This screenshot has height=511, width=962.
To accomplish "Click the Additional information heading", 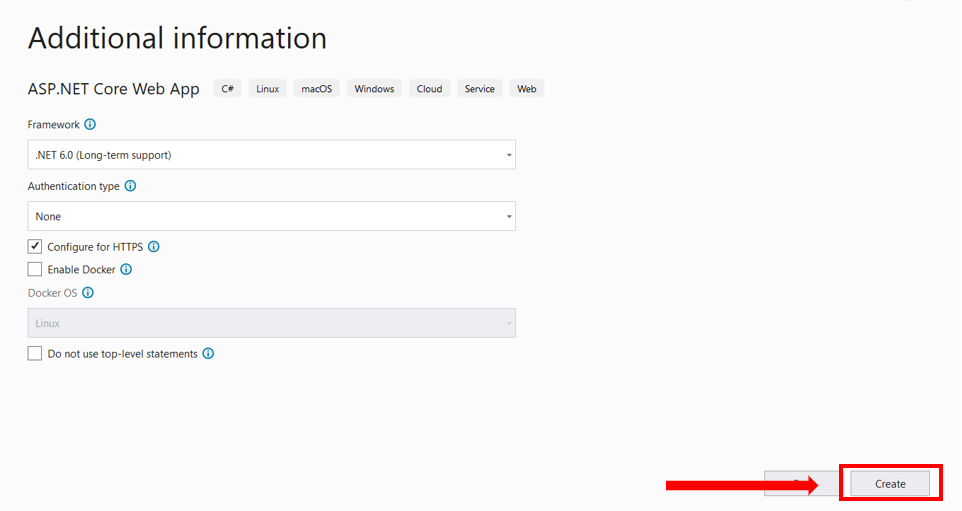I will click(x=177, y=38).
